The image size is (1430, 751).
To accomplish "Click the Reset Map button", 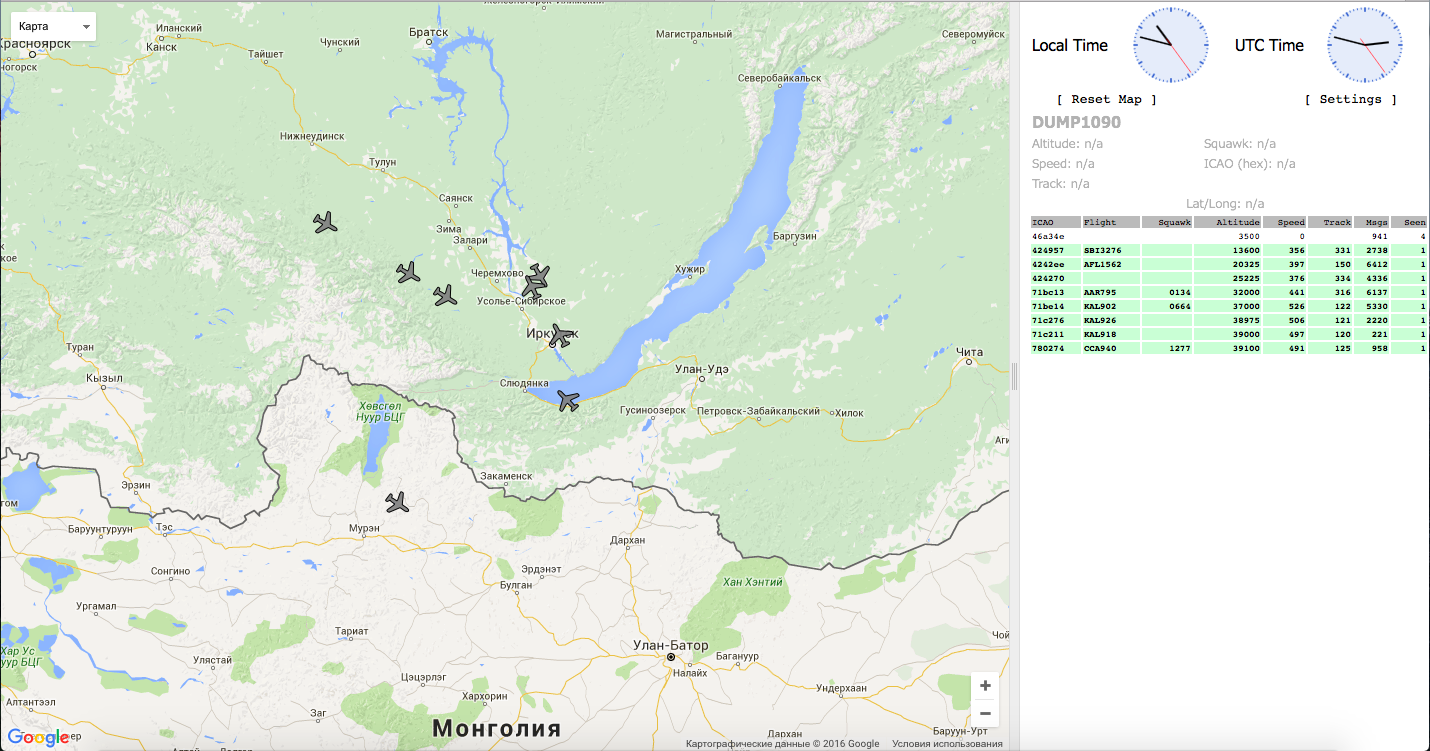I will [x=1106, y=99].
